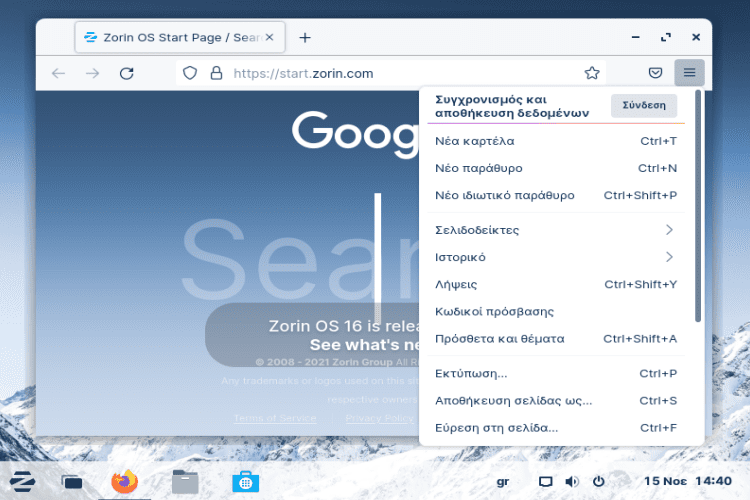Open tracking protection shield icon
The width and height of the screenshot is (750, 500).
click(190, 73)
